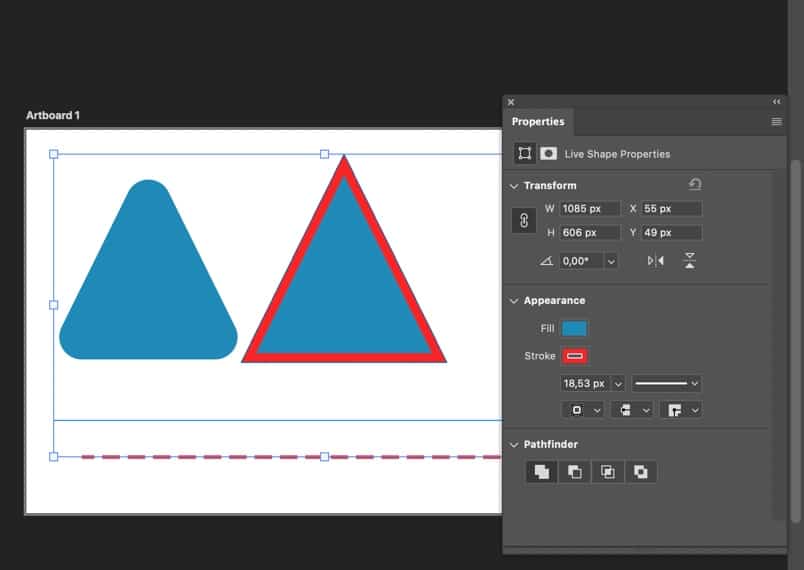Click the X position field

click(672, 209)
